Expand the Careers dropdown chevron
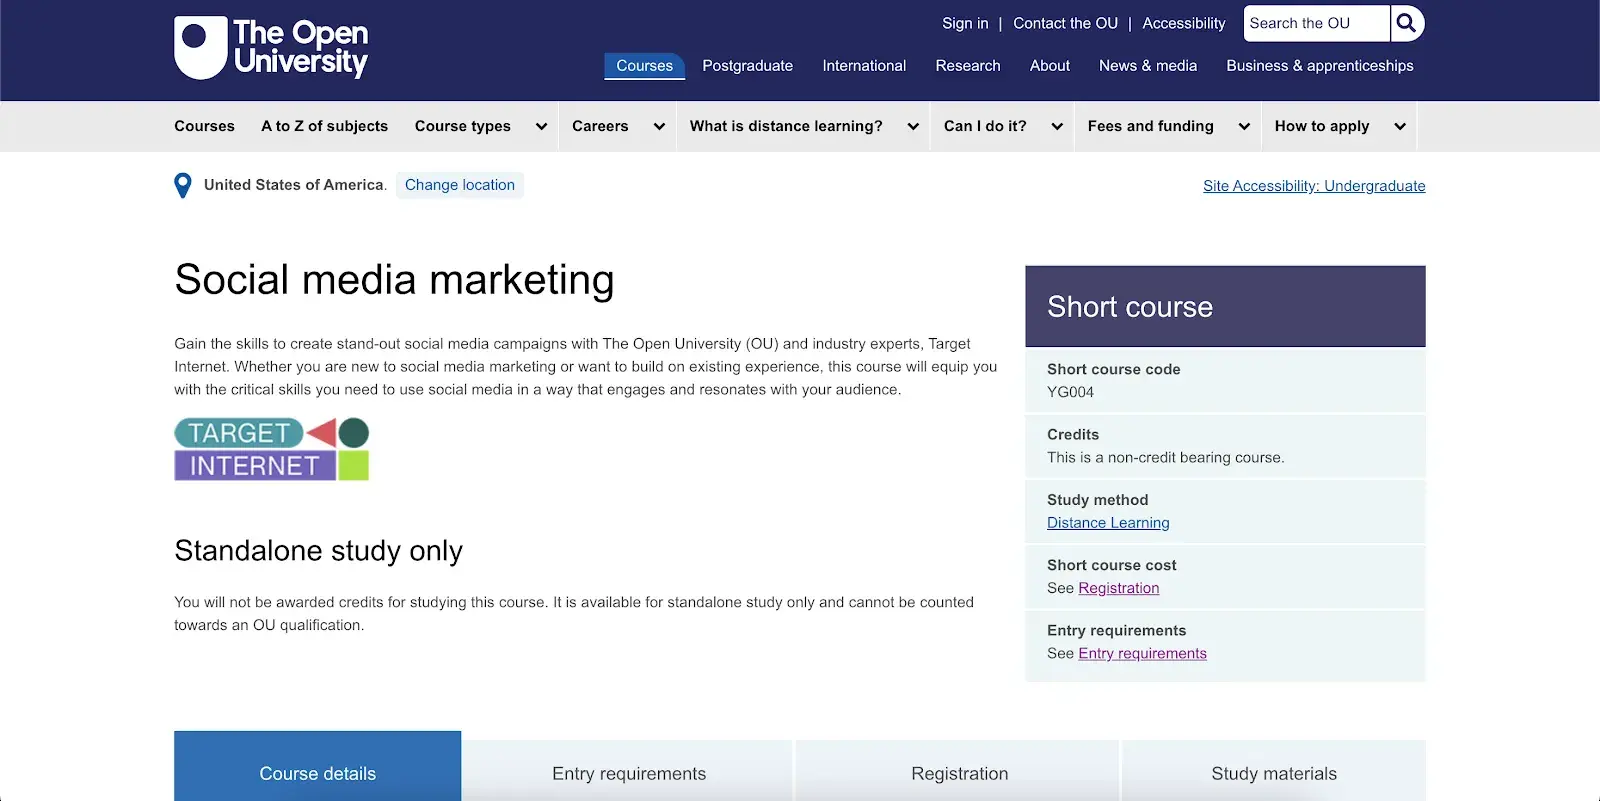The image size is (1600, 801). coord(659,127)
